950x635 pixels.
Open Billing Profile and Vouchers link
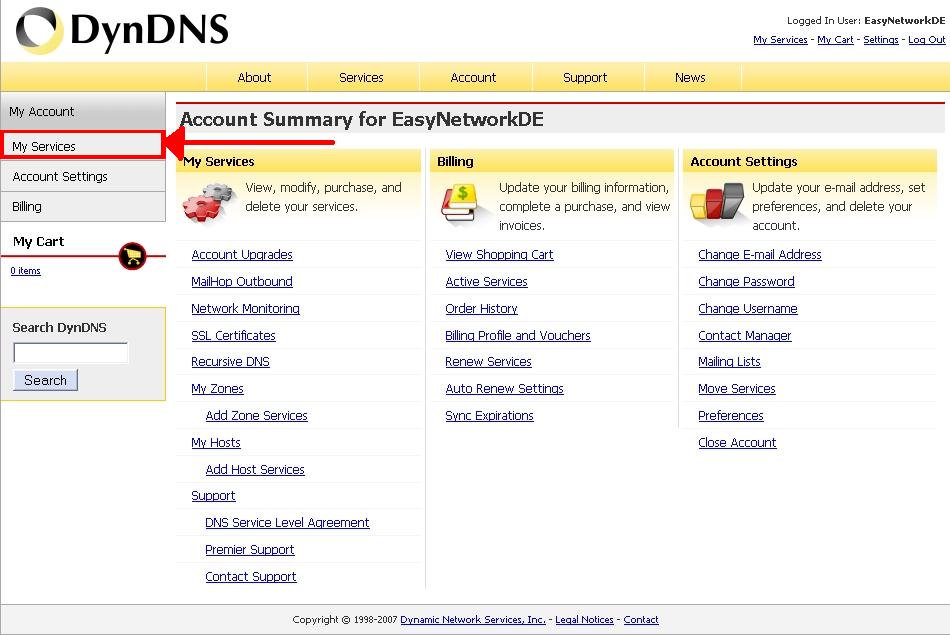click(x=517, y=336)
